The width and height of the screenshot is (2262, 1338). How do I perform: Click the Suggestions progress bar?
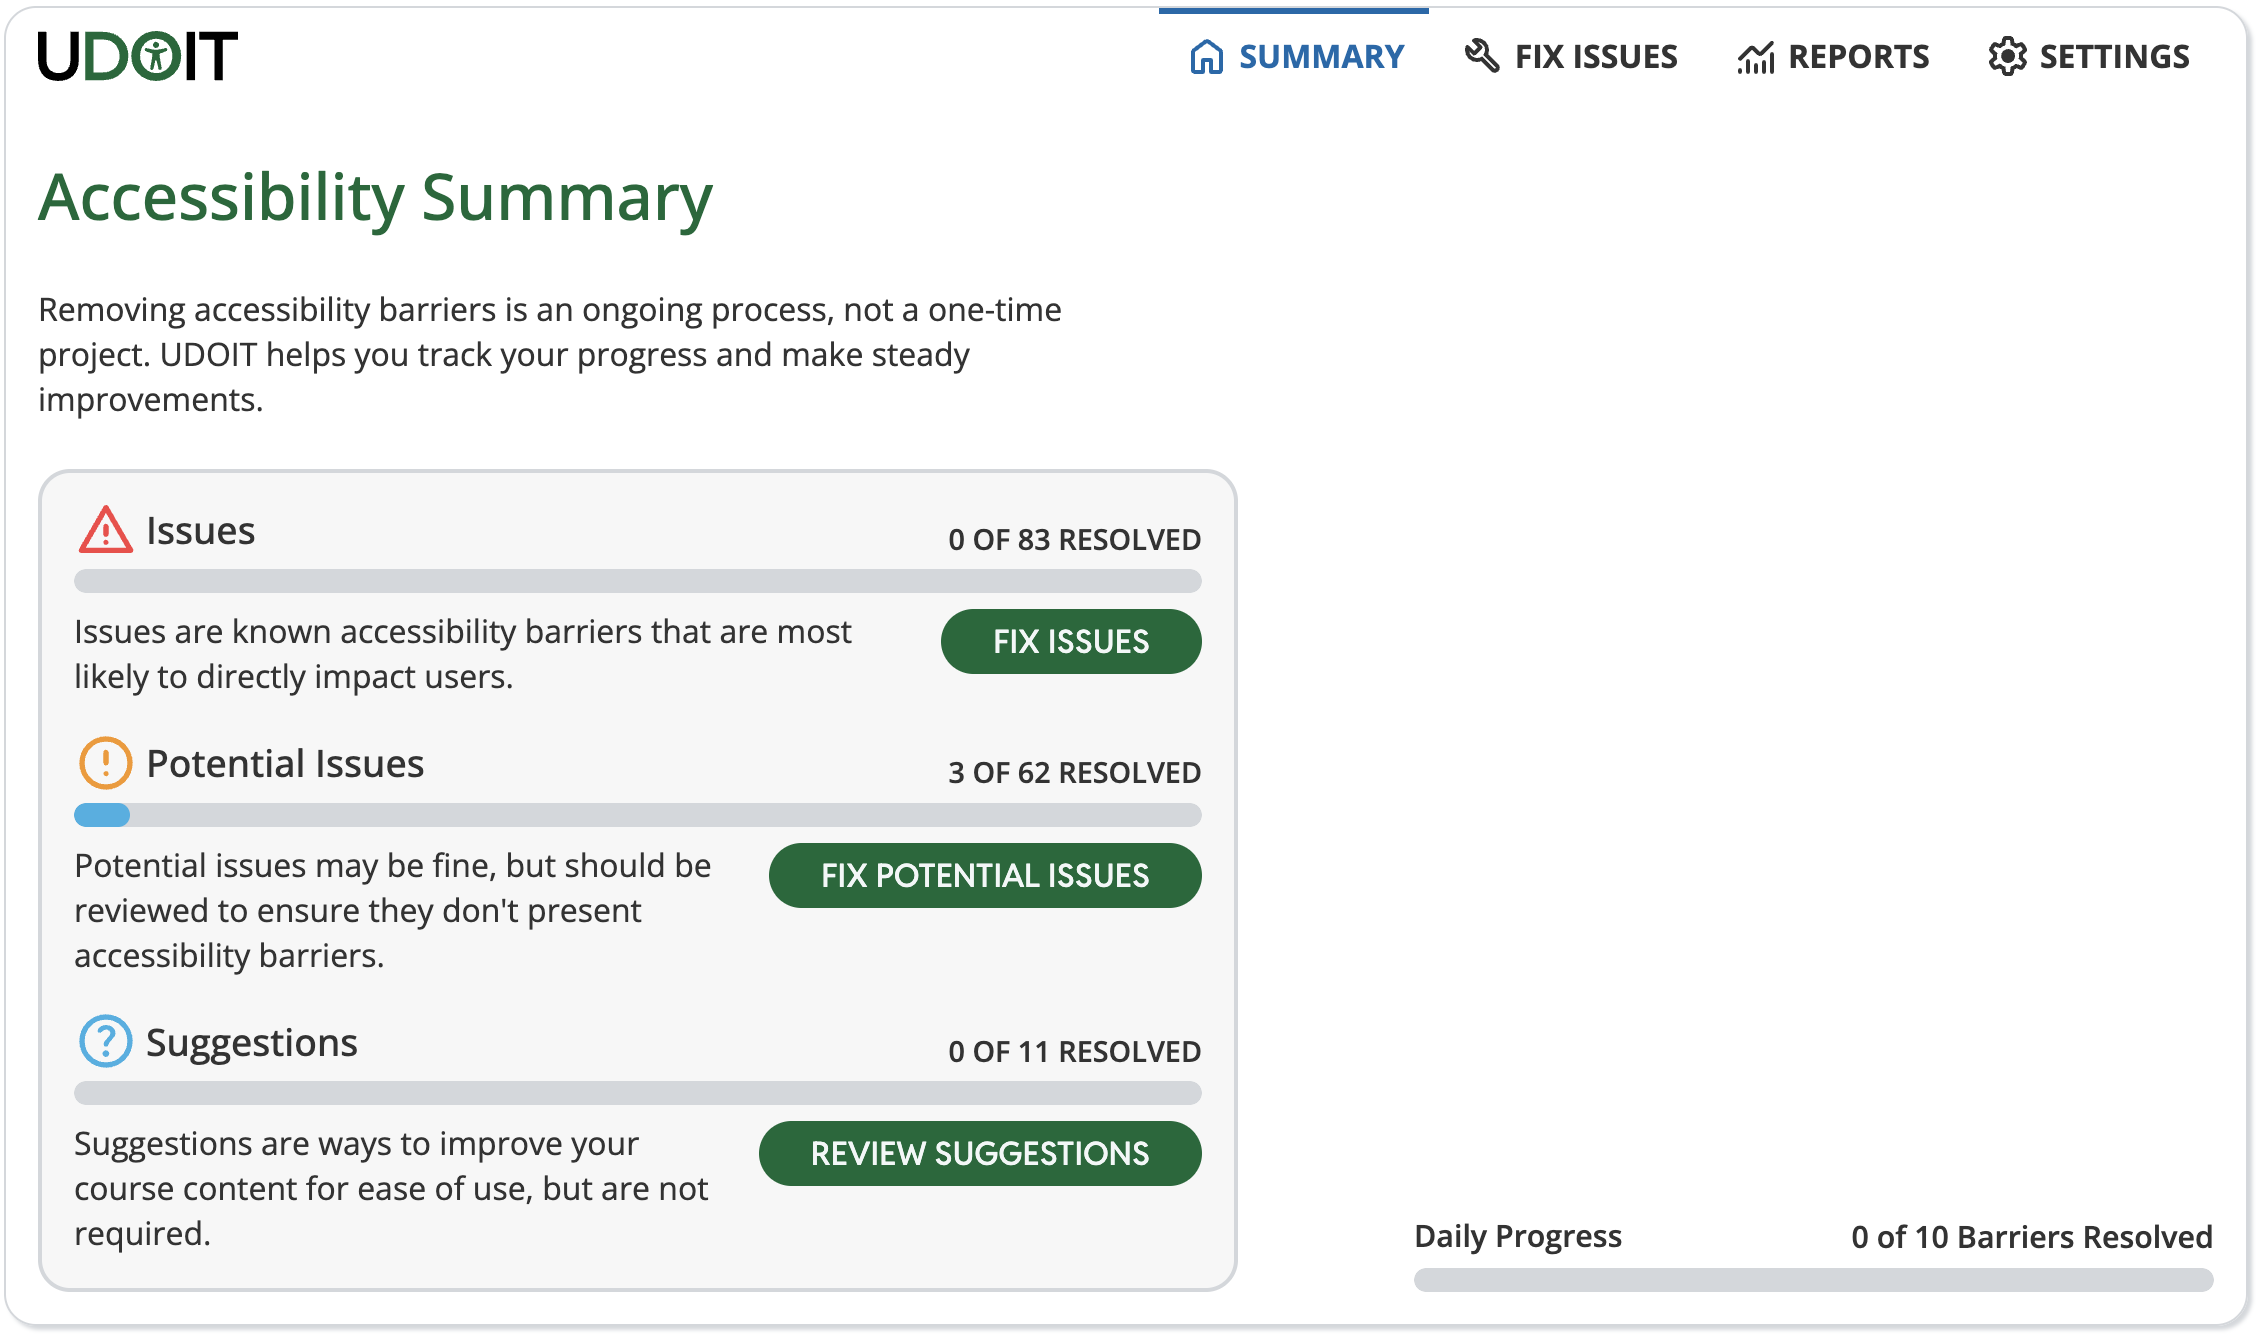638,1093
